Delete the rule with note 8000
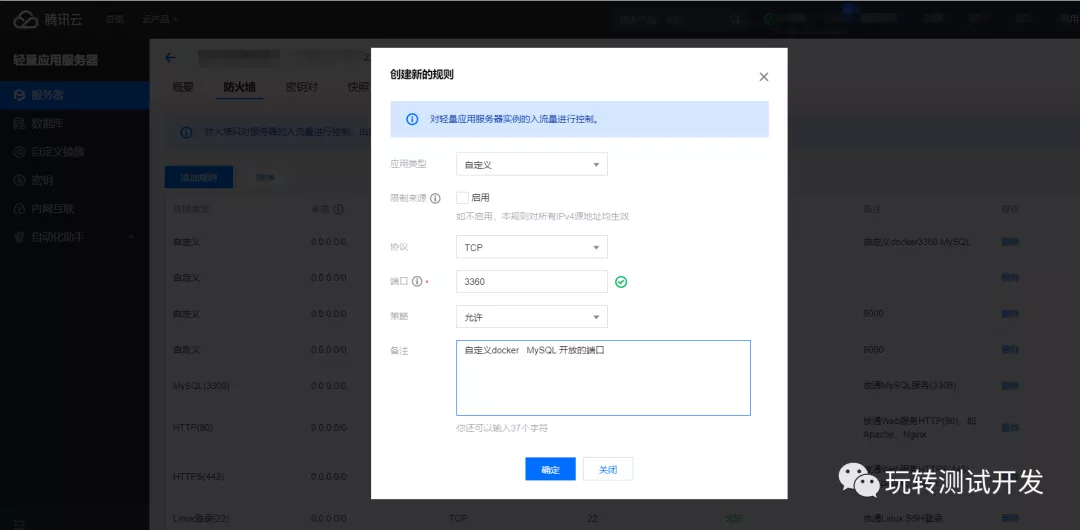 pyautogui.click(x=1010, y=314)
